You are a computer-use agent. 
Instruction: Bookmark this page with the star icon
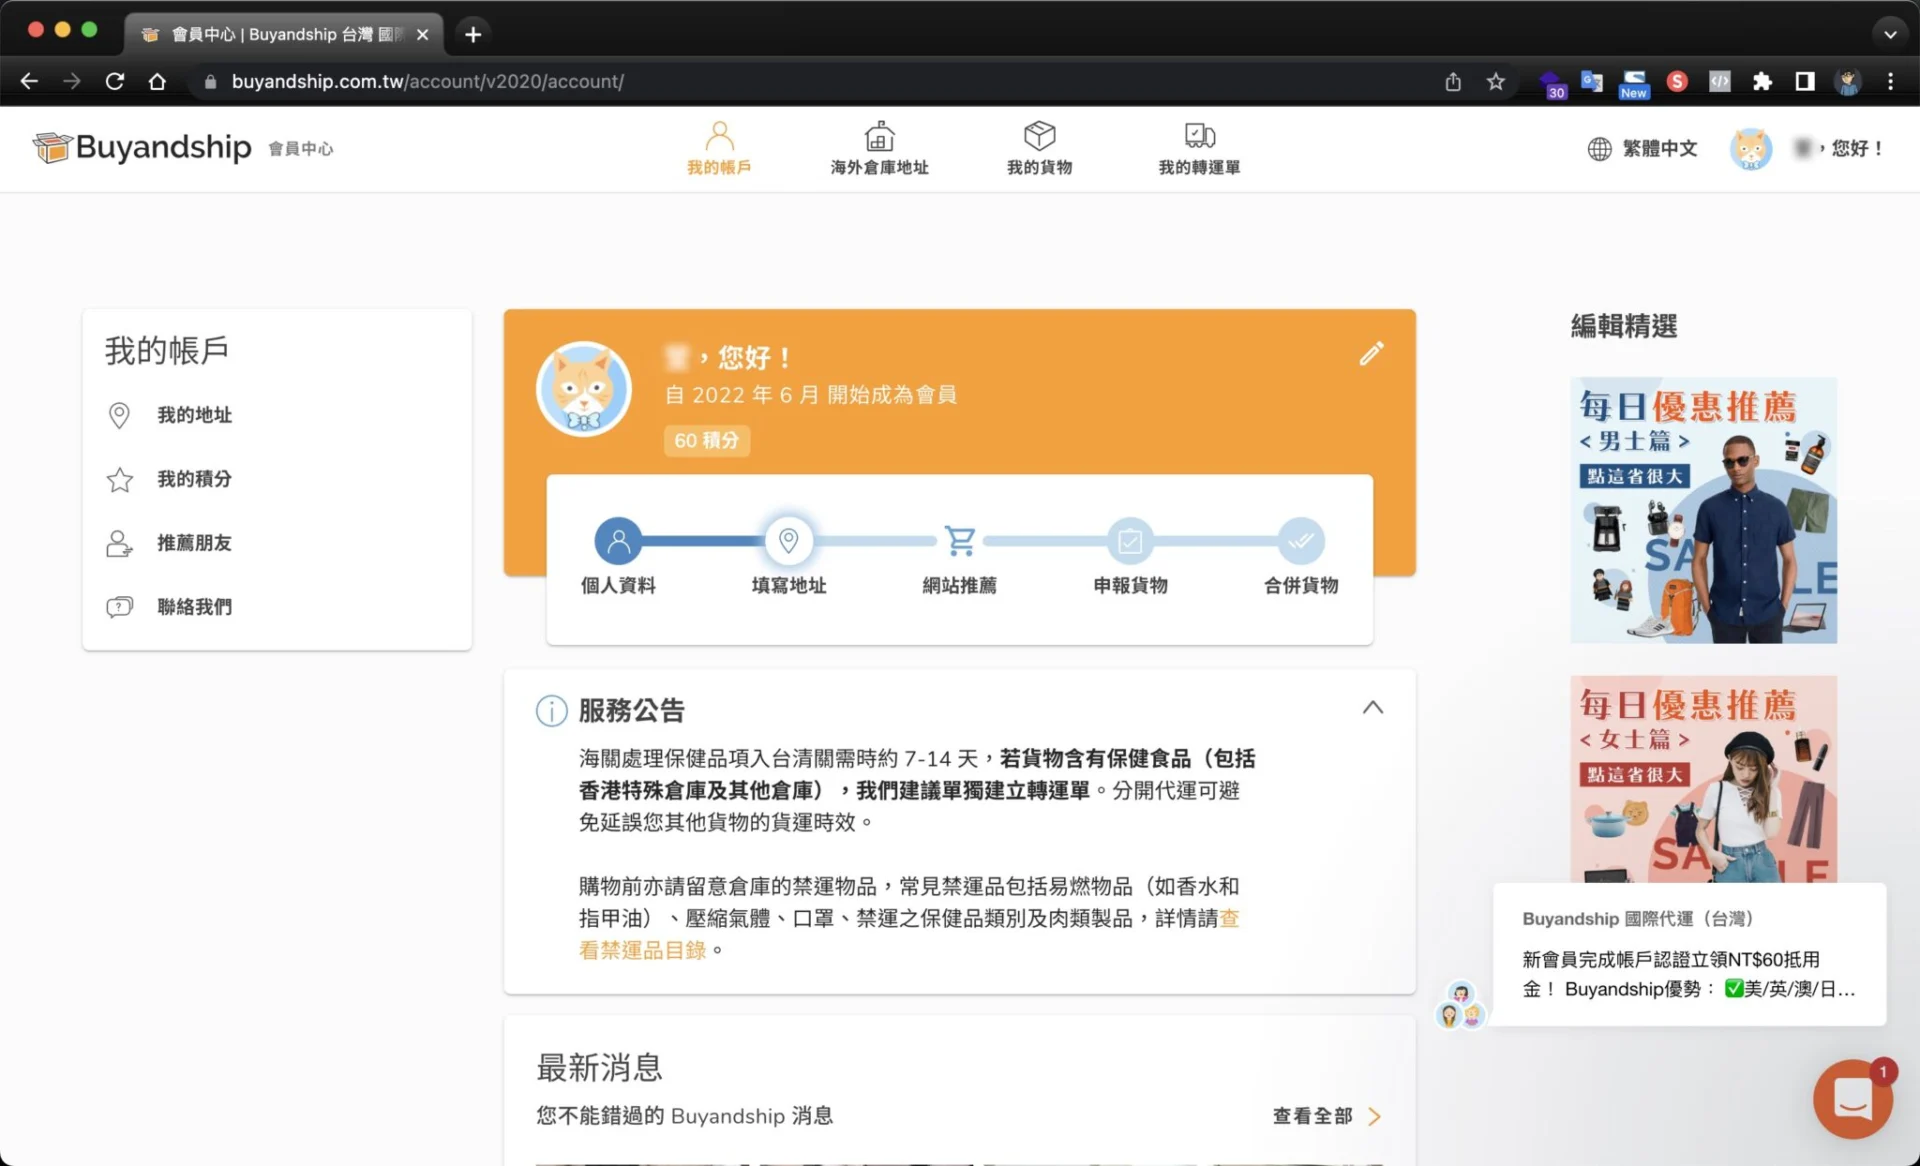[x=1495, y=81]
